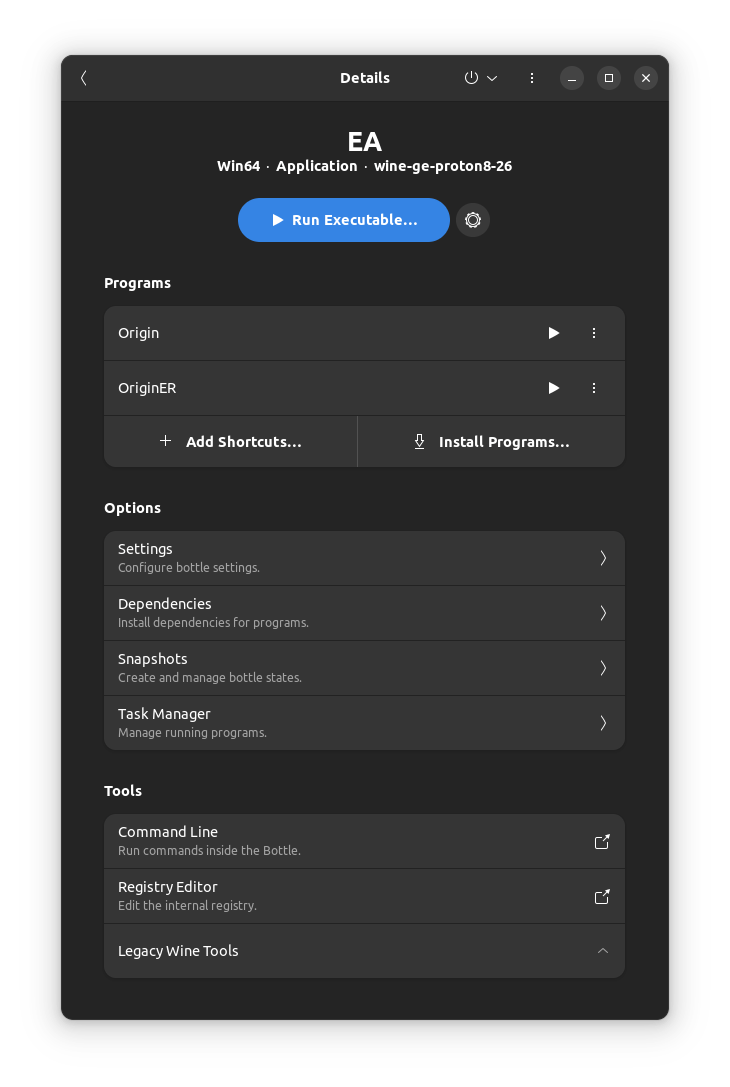Click Install Programs for the bottle
730x1087 pixels.
pyautogui.click(x=490, y=441)
